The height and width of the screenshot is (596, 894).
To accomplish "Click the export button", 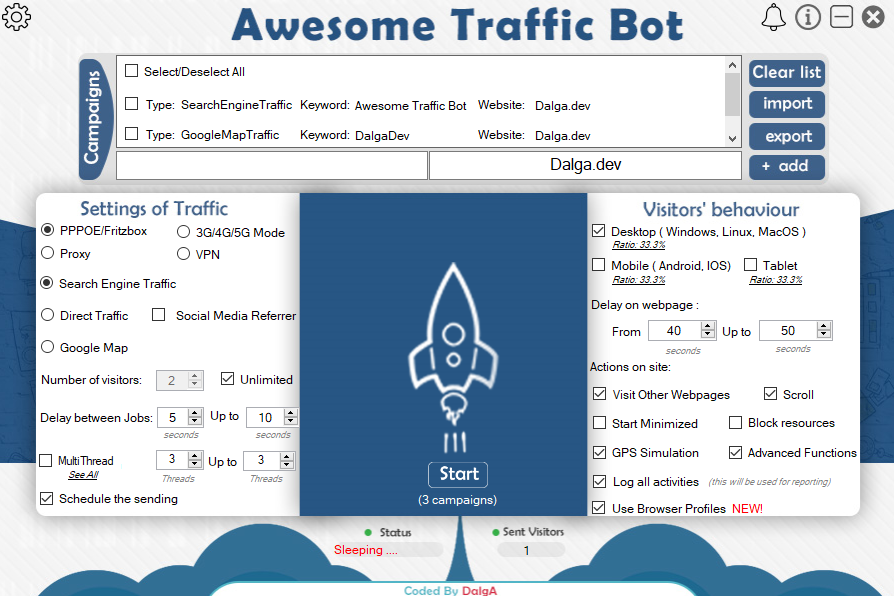I will 787,136.
